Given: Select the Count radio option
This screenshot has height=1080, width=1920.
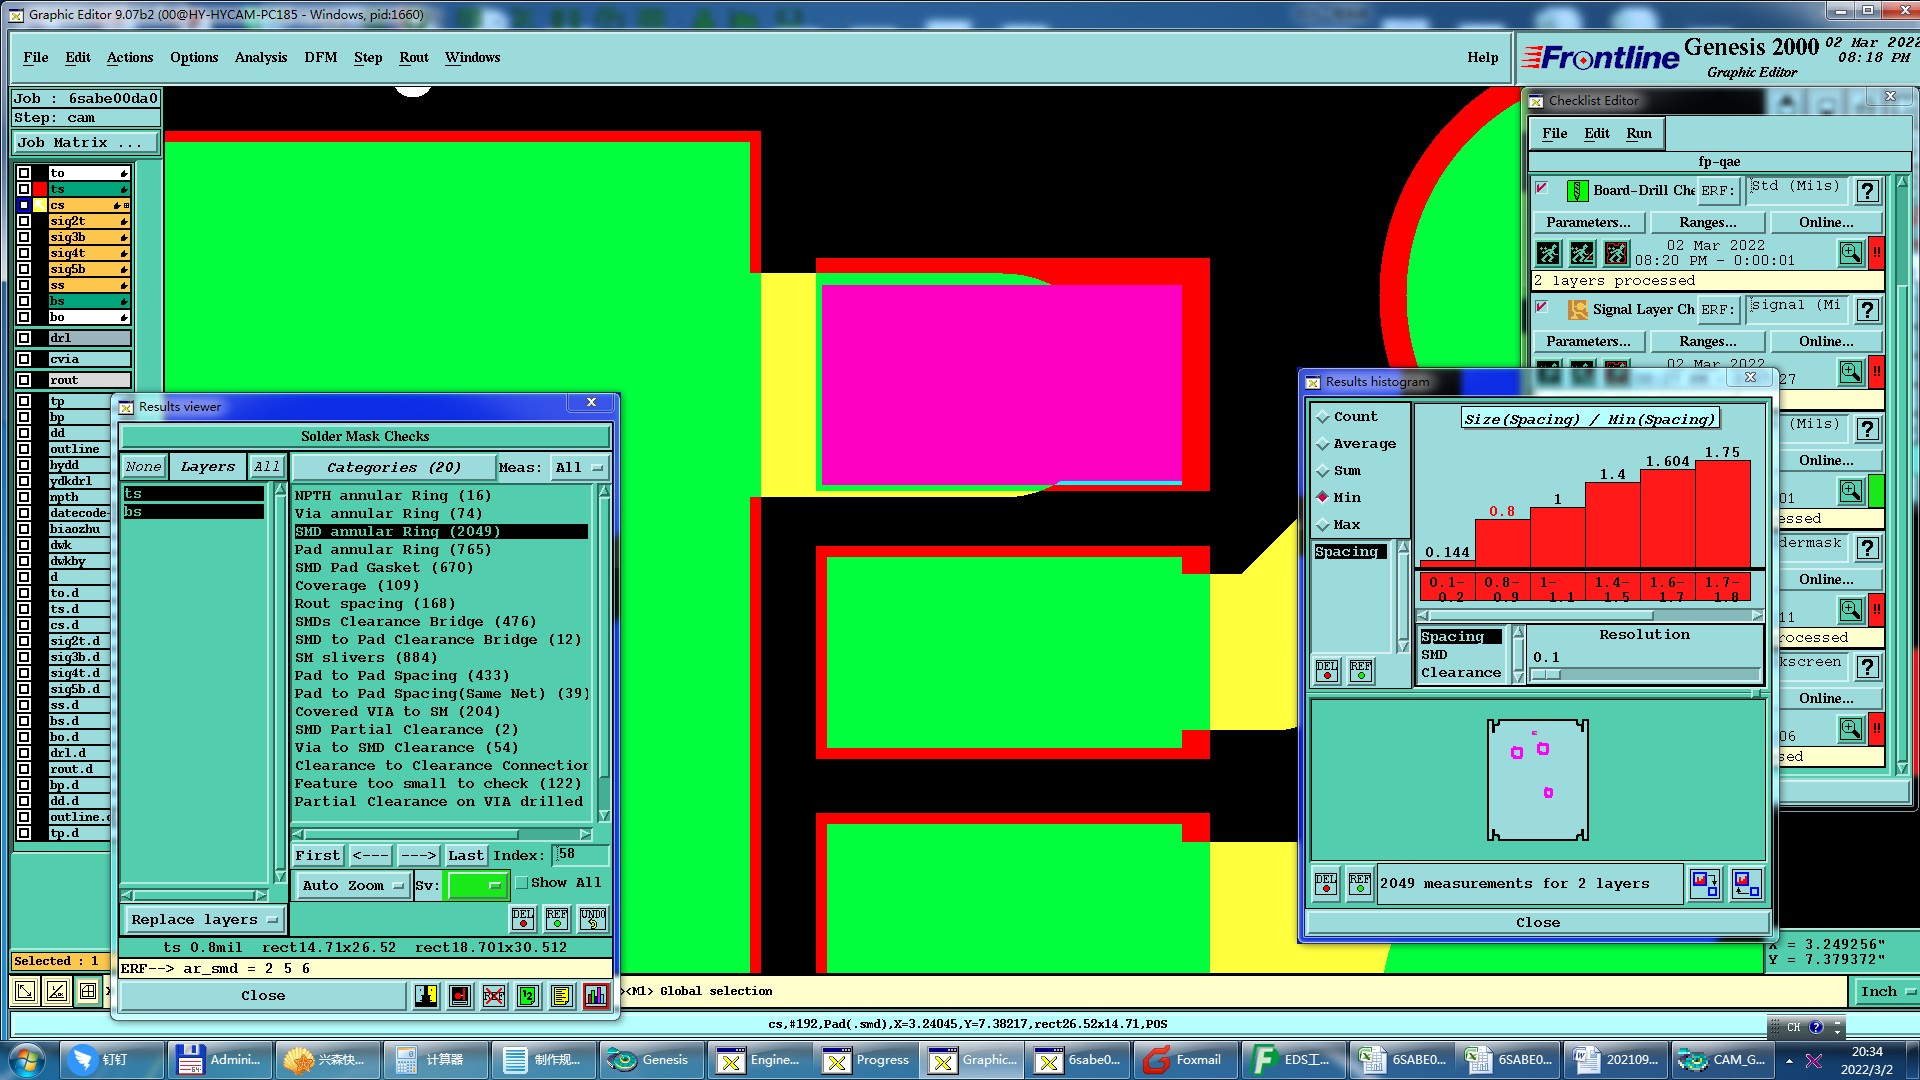Looking at the screenshot, I should tap(1323, 417).
